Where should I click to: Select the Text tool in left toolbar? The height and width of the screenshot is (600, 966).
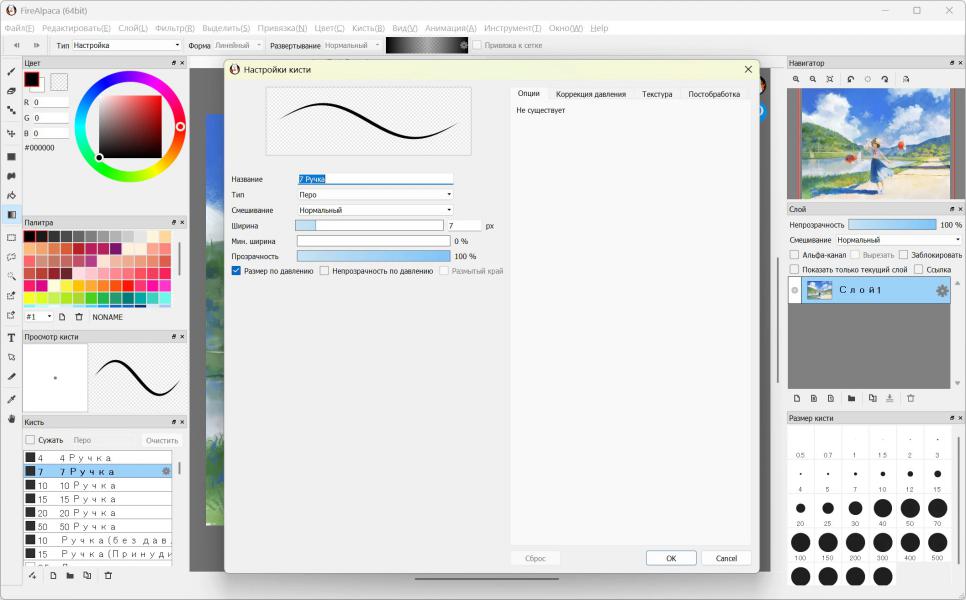click(11, 338)
